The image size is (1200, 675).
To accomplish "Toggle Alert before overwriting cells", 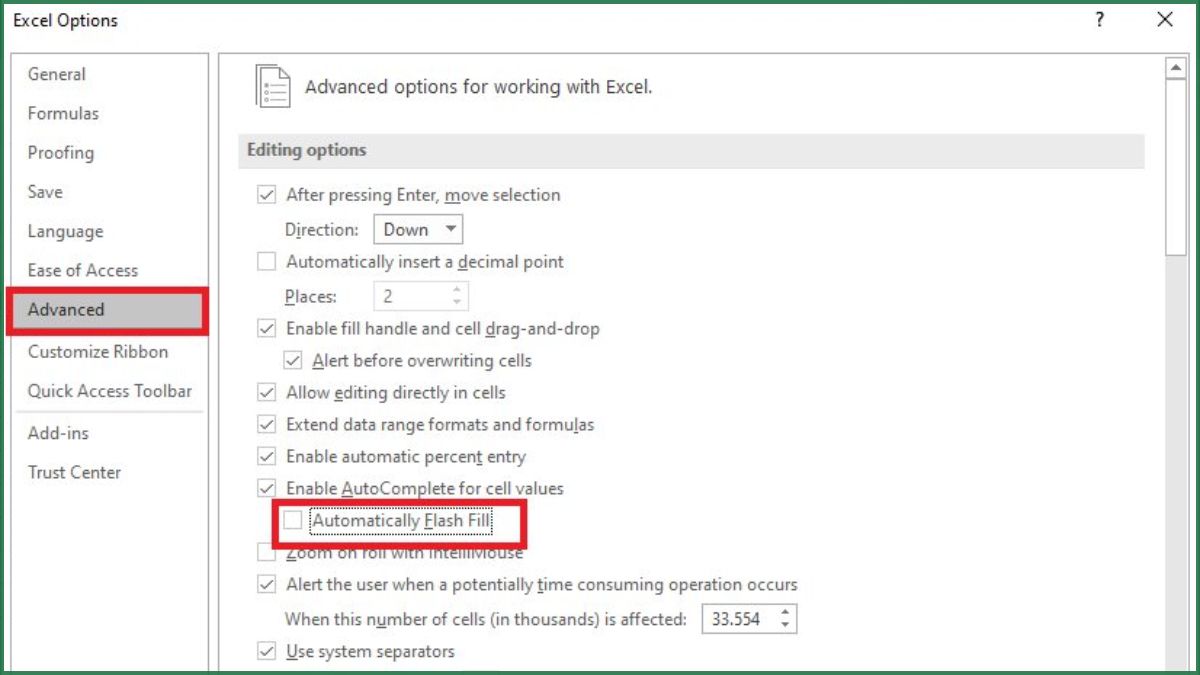I will click(293, 360).
